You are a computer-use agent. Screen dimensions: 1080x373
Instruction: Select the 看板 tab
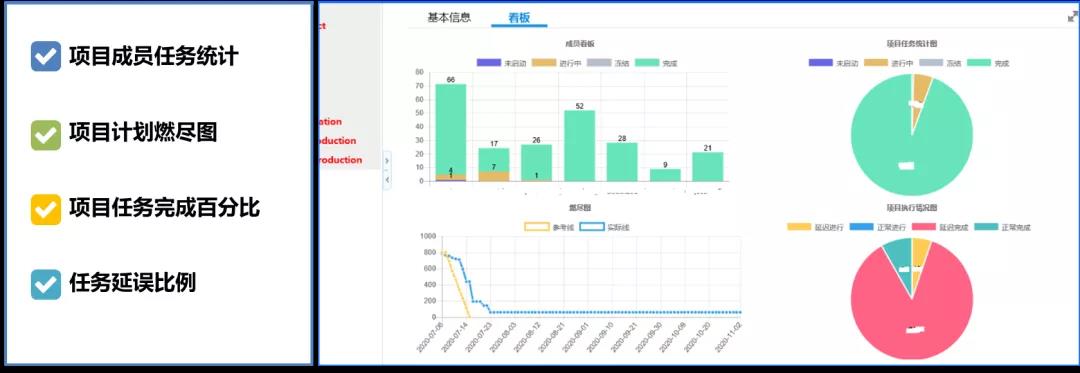(519, 18)
